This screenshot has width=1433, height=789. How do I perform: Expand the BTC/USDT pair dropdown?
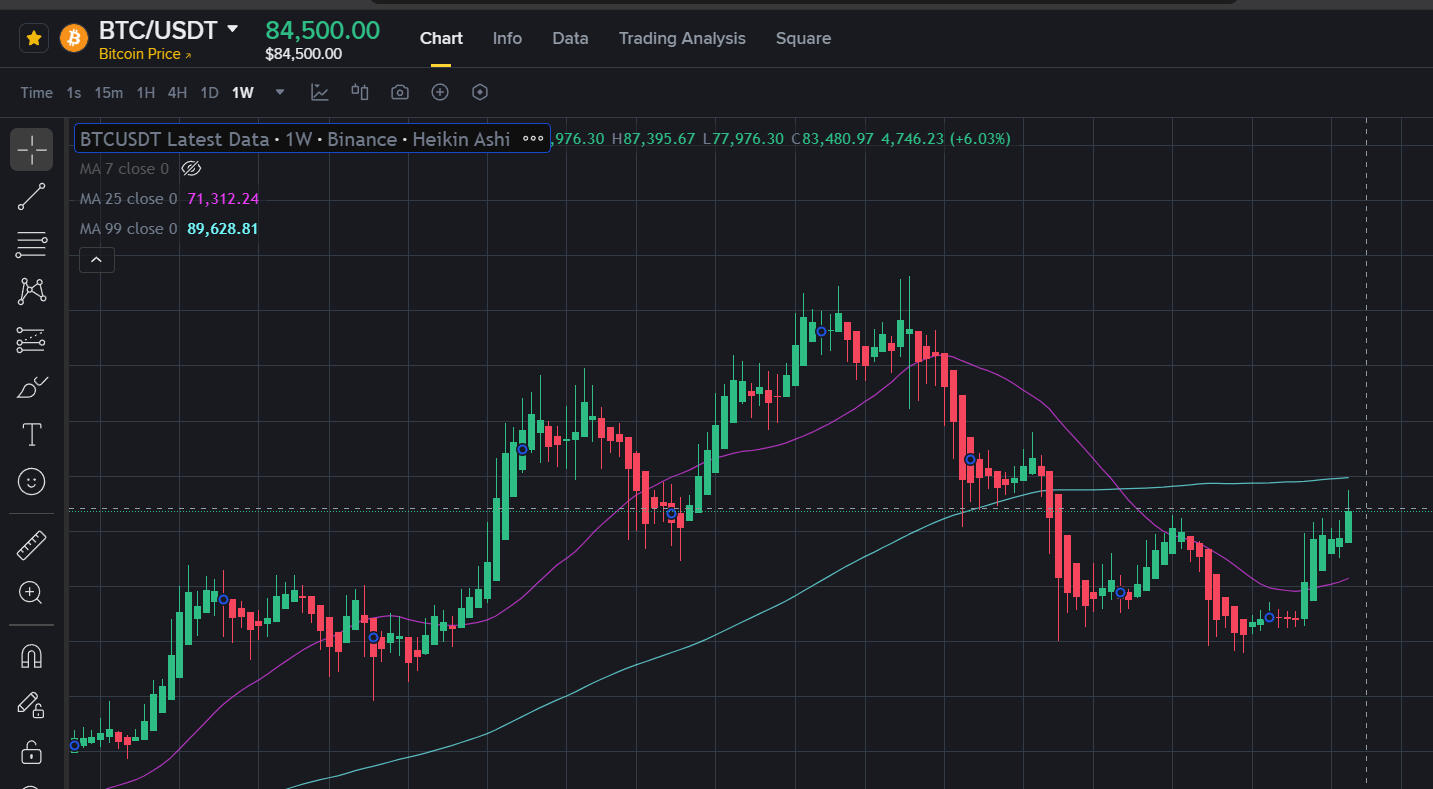[x=233, y=29]
